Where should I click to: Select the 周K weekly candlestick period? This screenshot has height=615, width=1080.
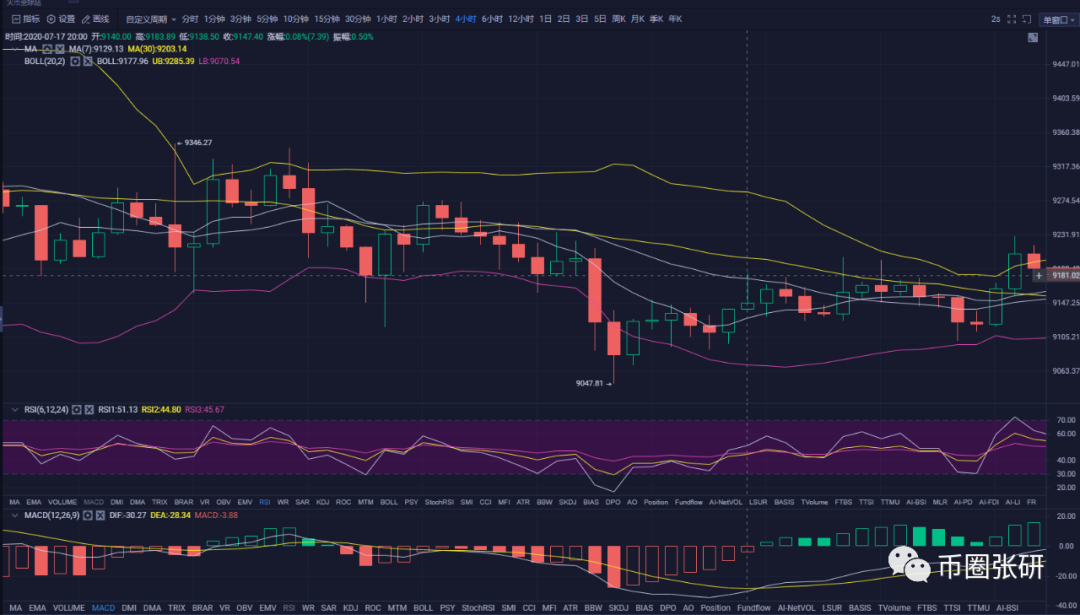(619, 19)
